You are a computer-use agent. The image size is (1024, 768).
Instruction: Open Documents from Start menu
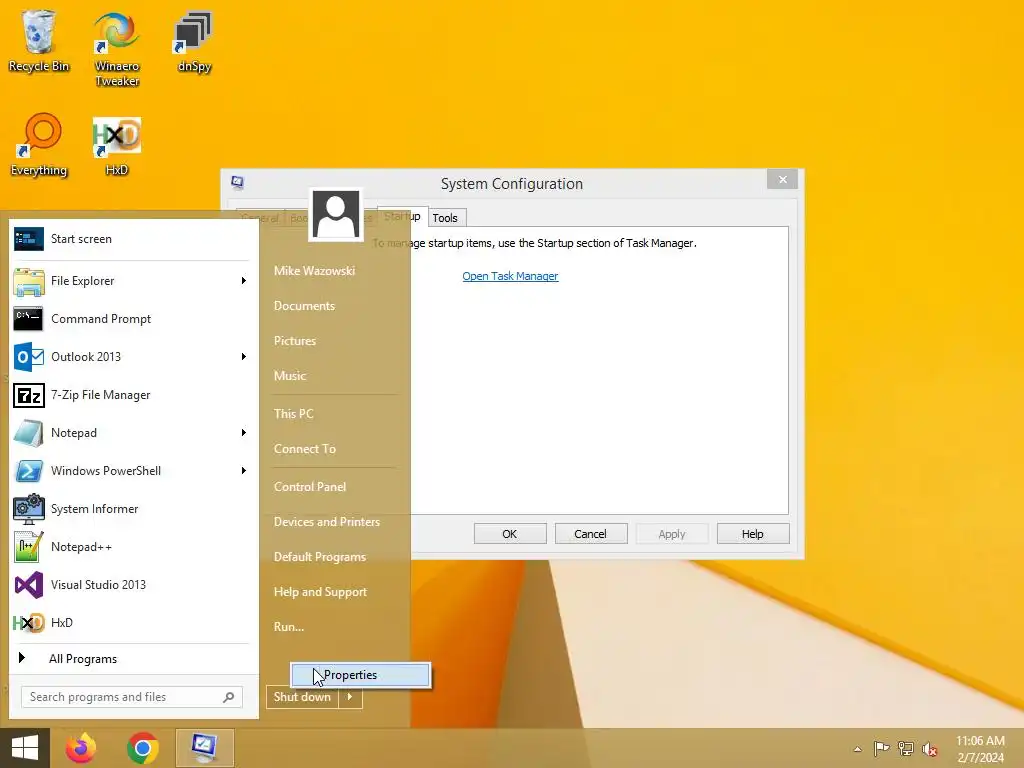(304, 306)
